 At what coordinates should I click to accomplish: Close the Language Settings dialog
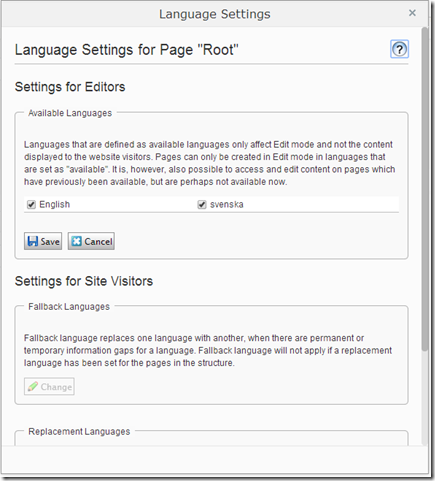pos(412,13)
